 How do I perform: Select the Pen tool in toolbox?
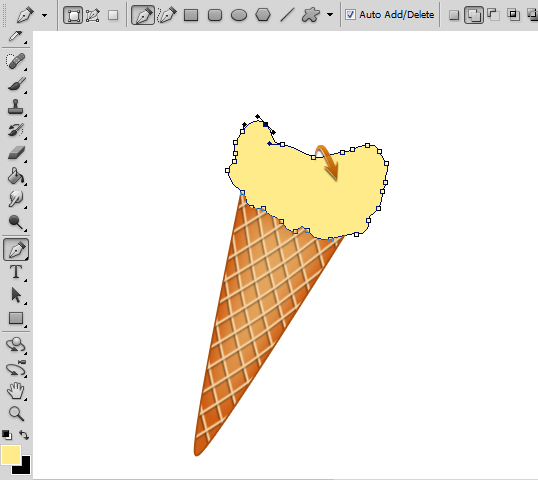coord(16,249)
